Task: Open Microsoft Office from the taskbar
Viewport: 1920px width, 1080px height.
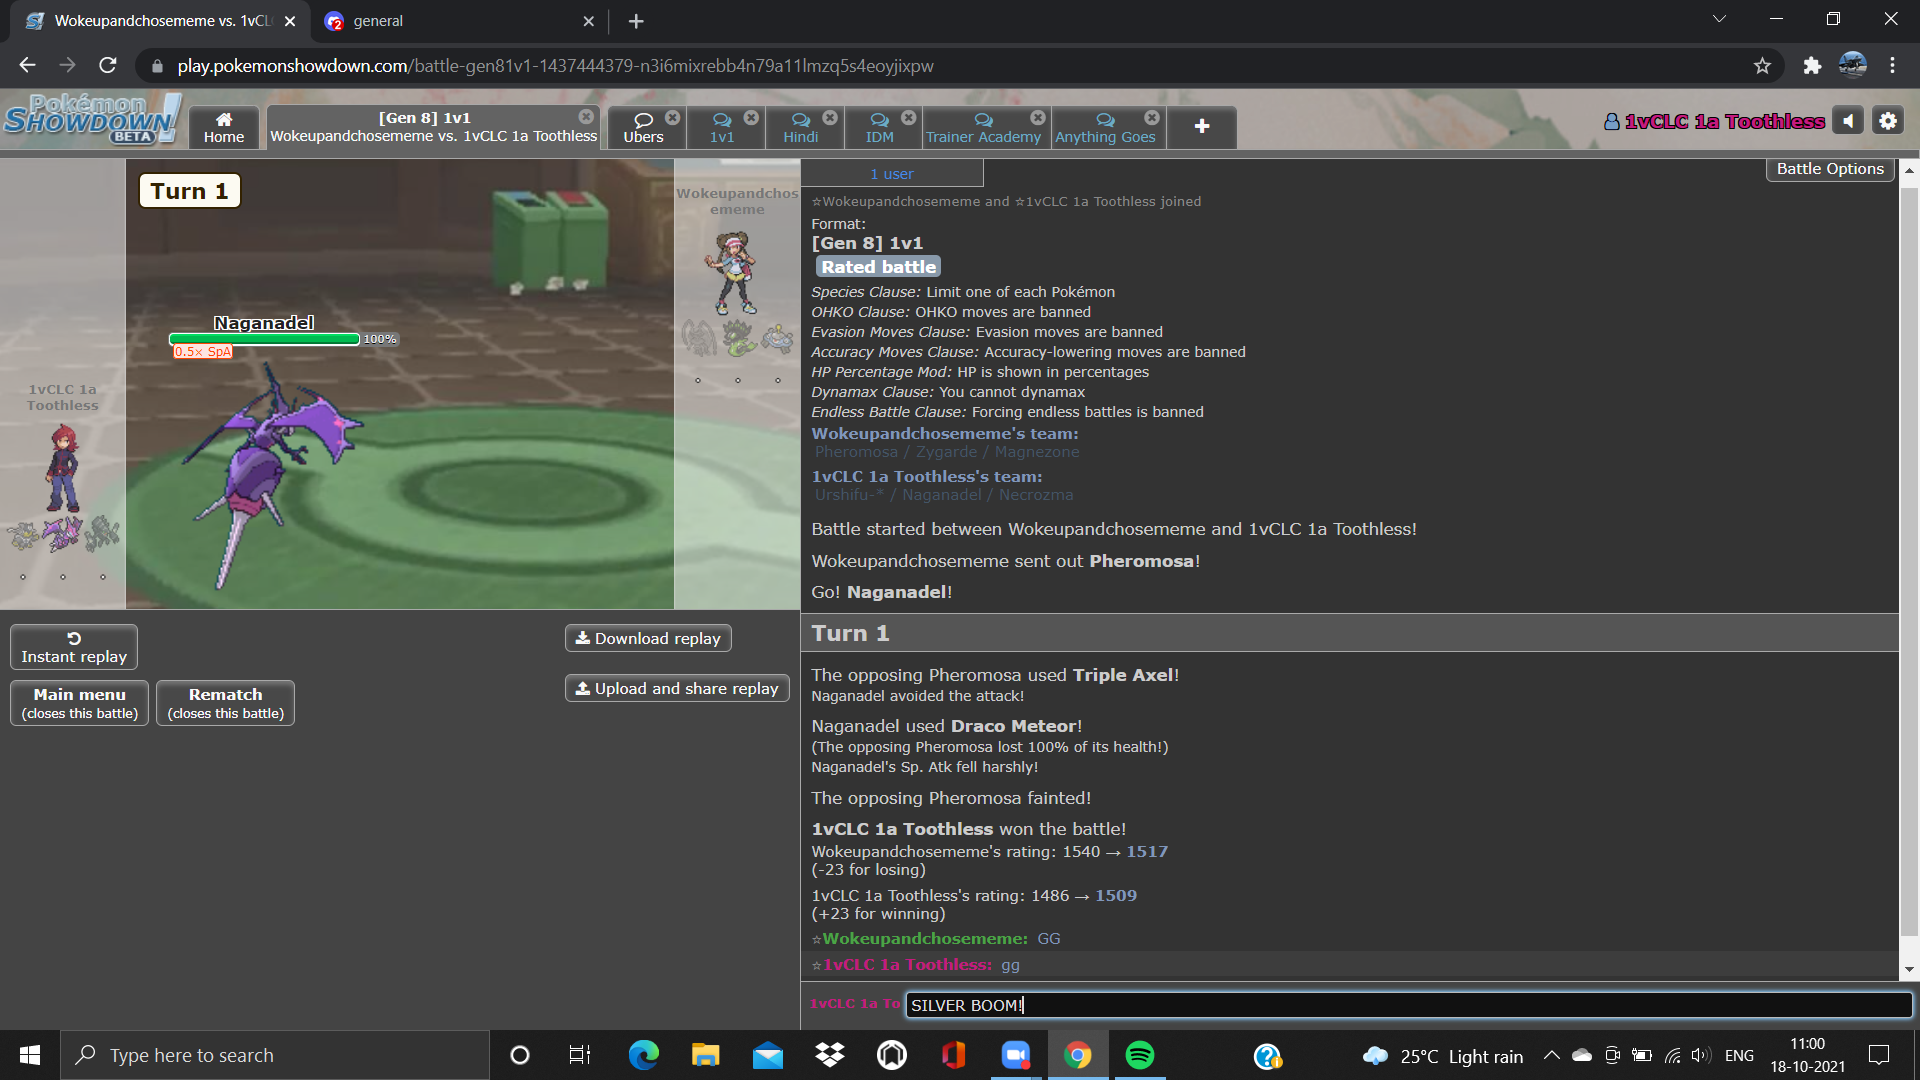Action: [x=953, y=1055]
